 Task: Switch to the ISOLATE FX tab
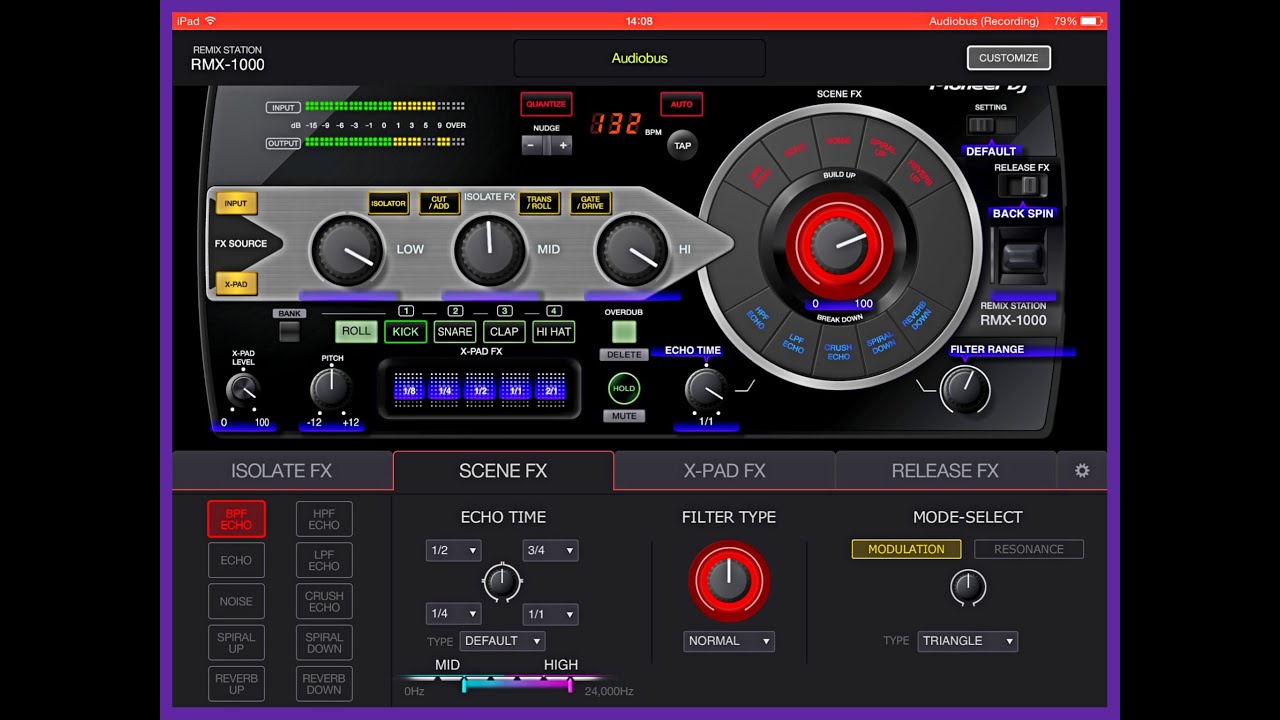(x=281, y=470)
